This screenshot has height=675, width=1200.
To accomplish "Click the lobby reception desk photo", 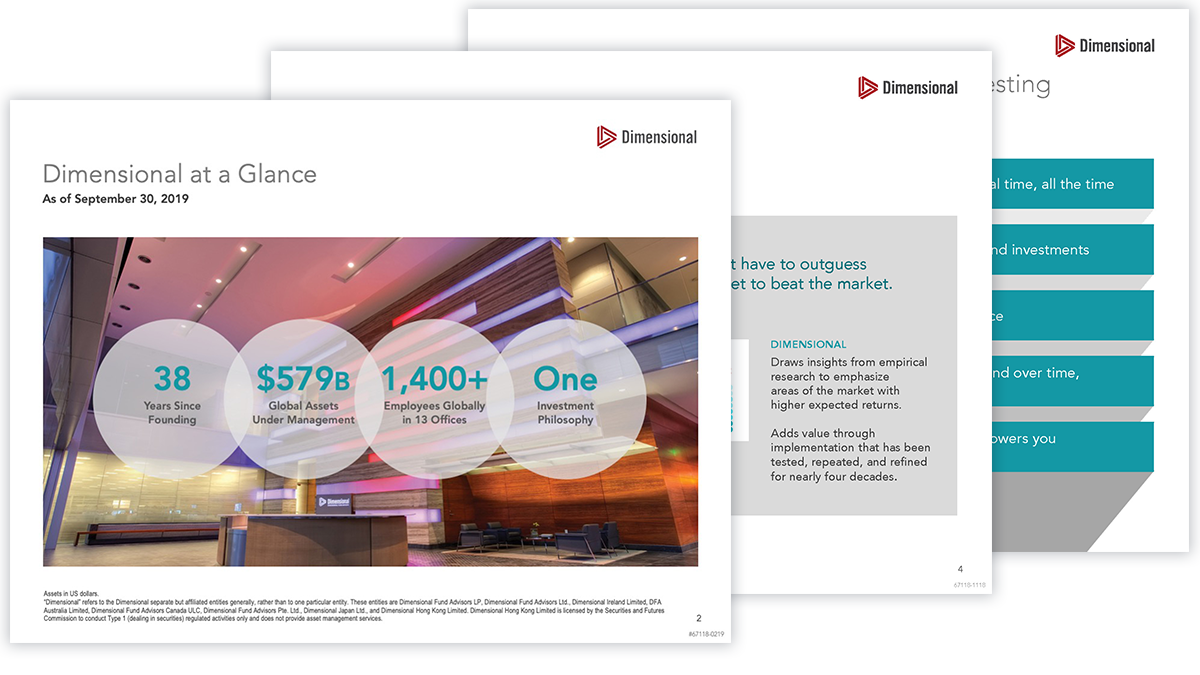I will (x=370, y=402).
